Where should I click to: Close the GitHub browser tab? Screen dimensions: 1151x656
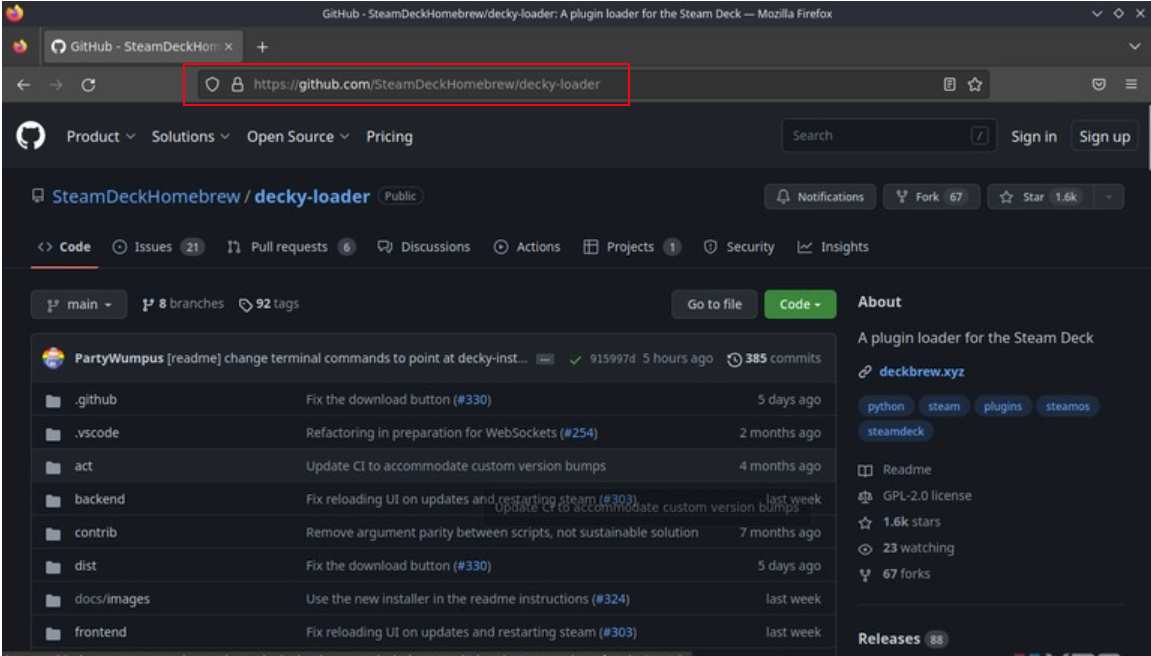coord(228,46)
